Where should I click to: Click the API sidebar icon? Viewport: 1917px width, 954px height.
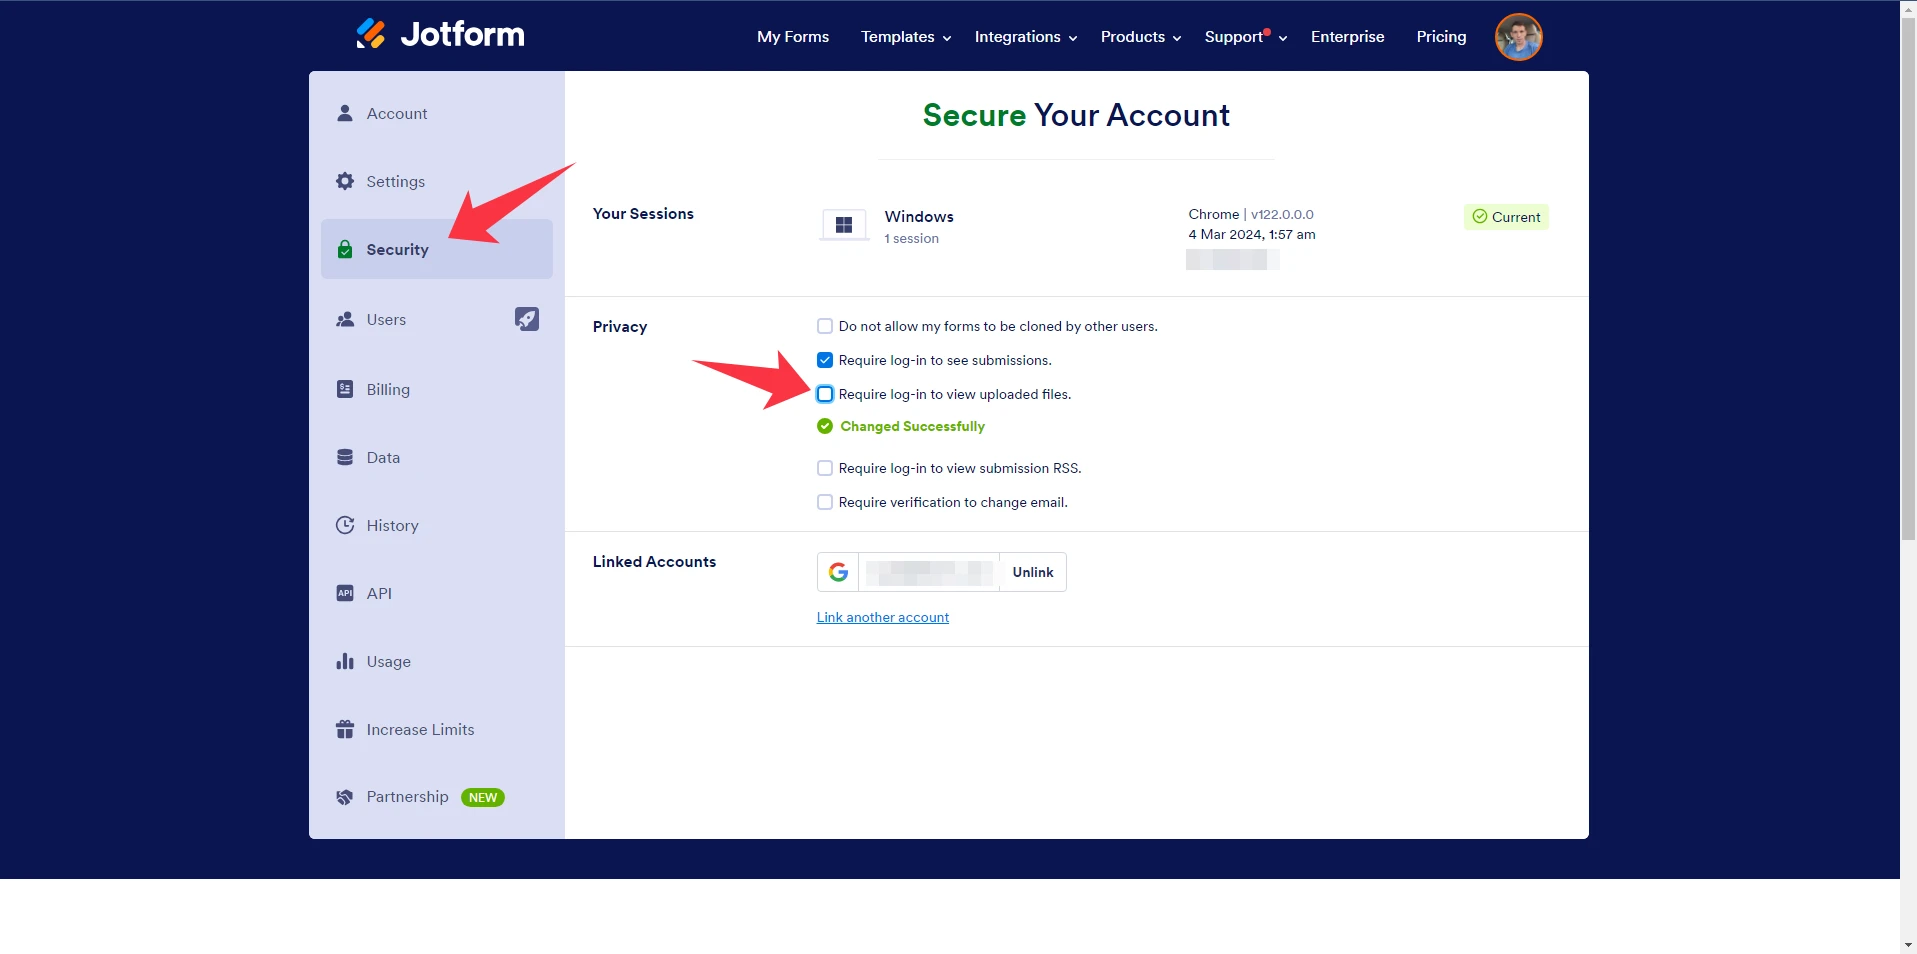pos(345,593)
